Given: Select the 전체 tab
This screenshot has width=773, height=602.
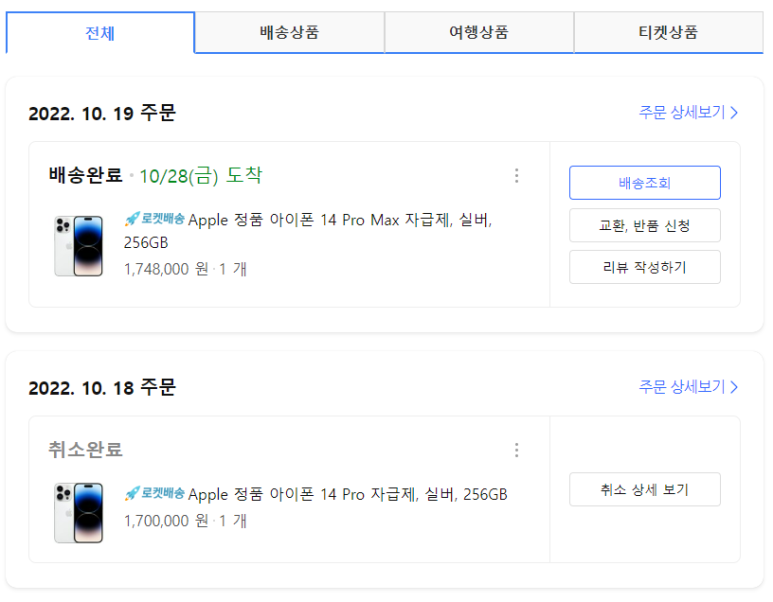Looking at the screenshot, I should [x=100, y=33].
